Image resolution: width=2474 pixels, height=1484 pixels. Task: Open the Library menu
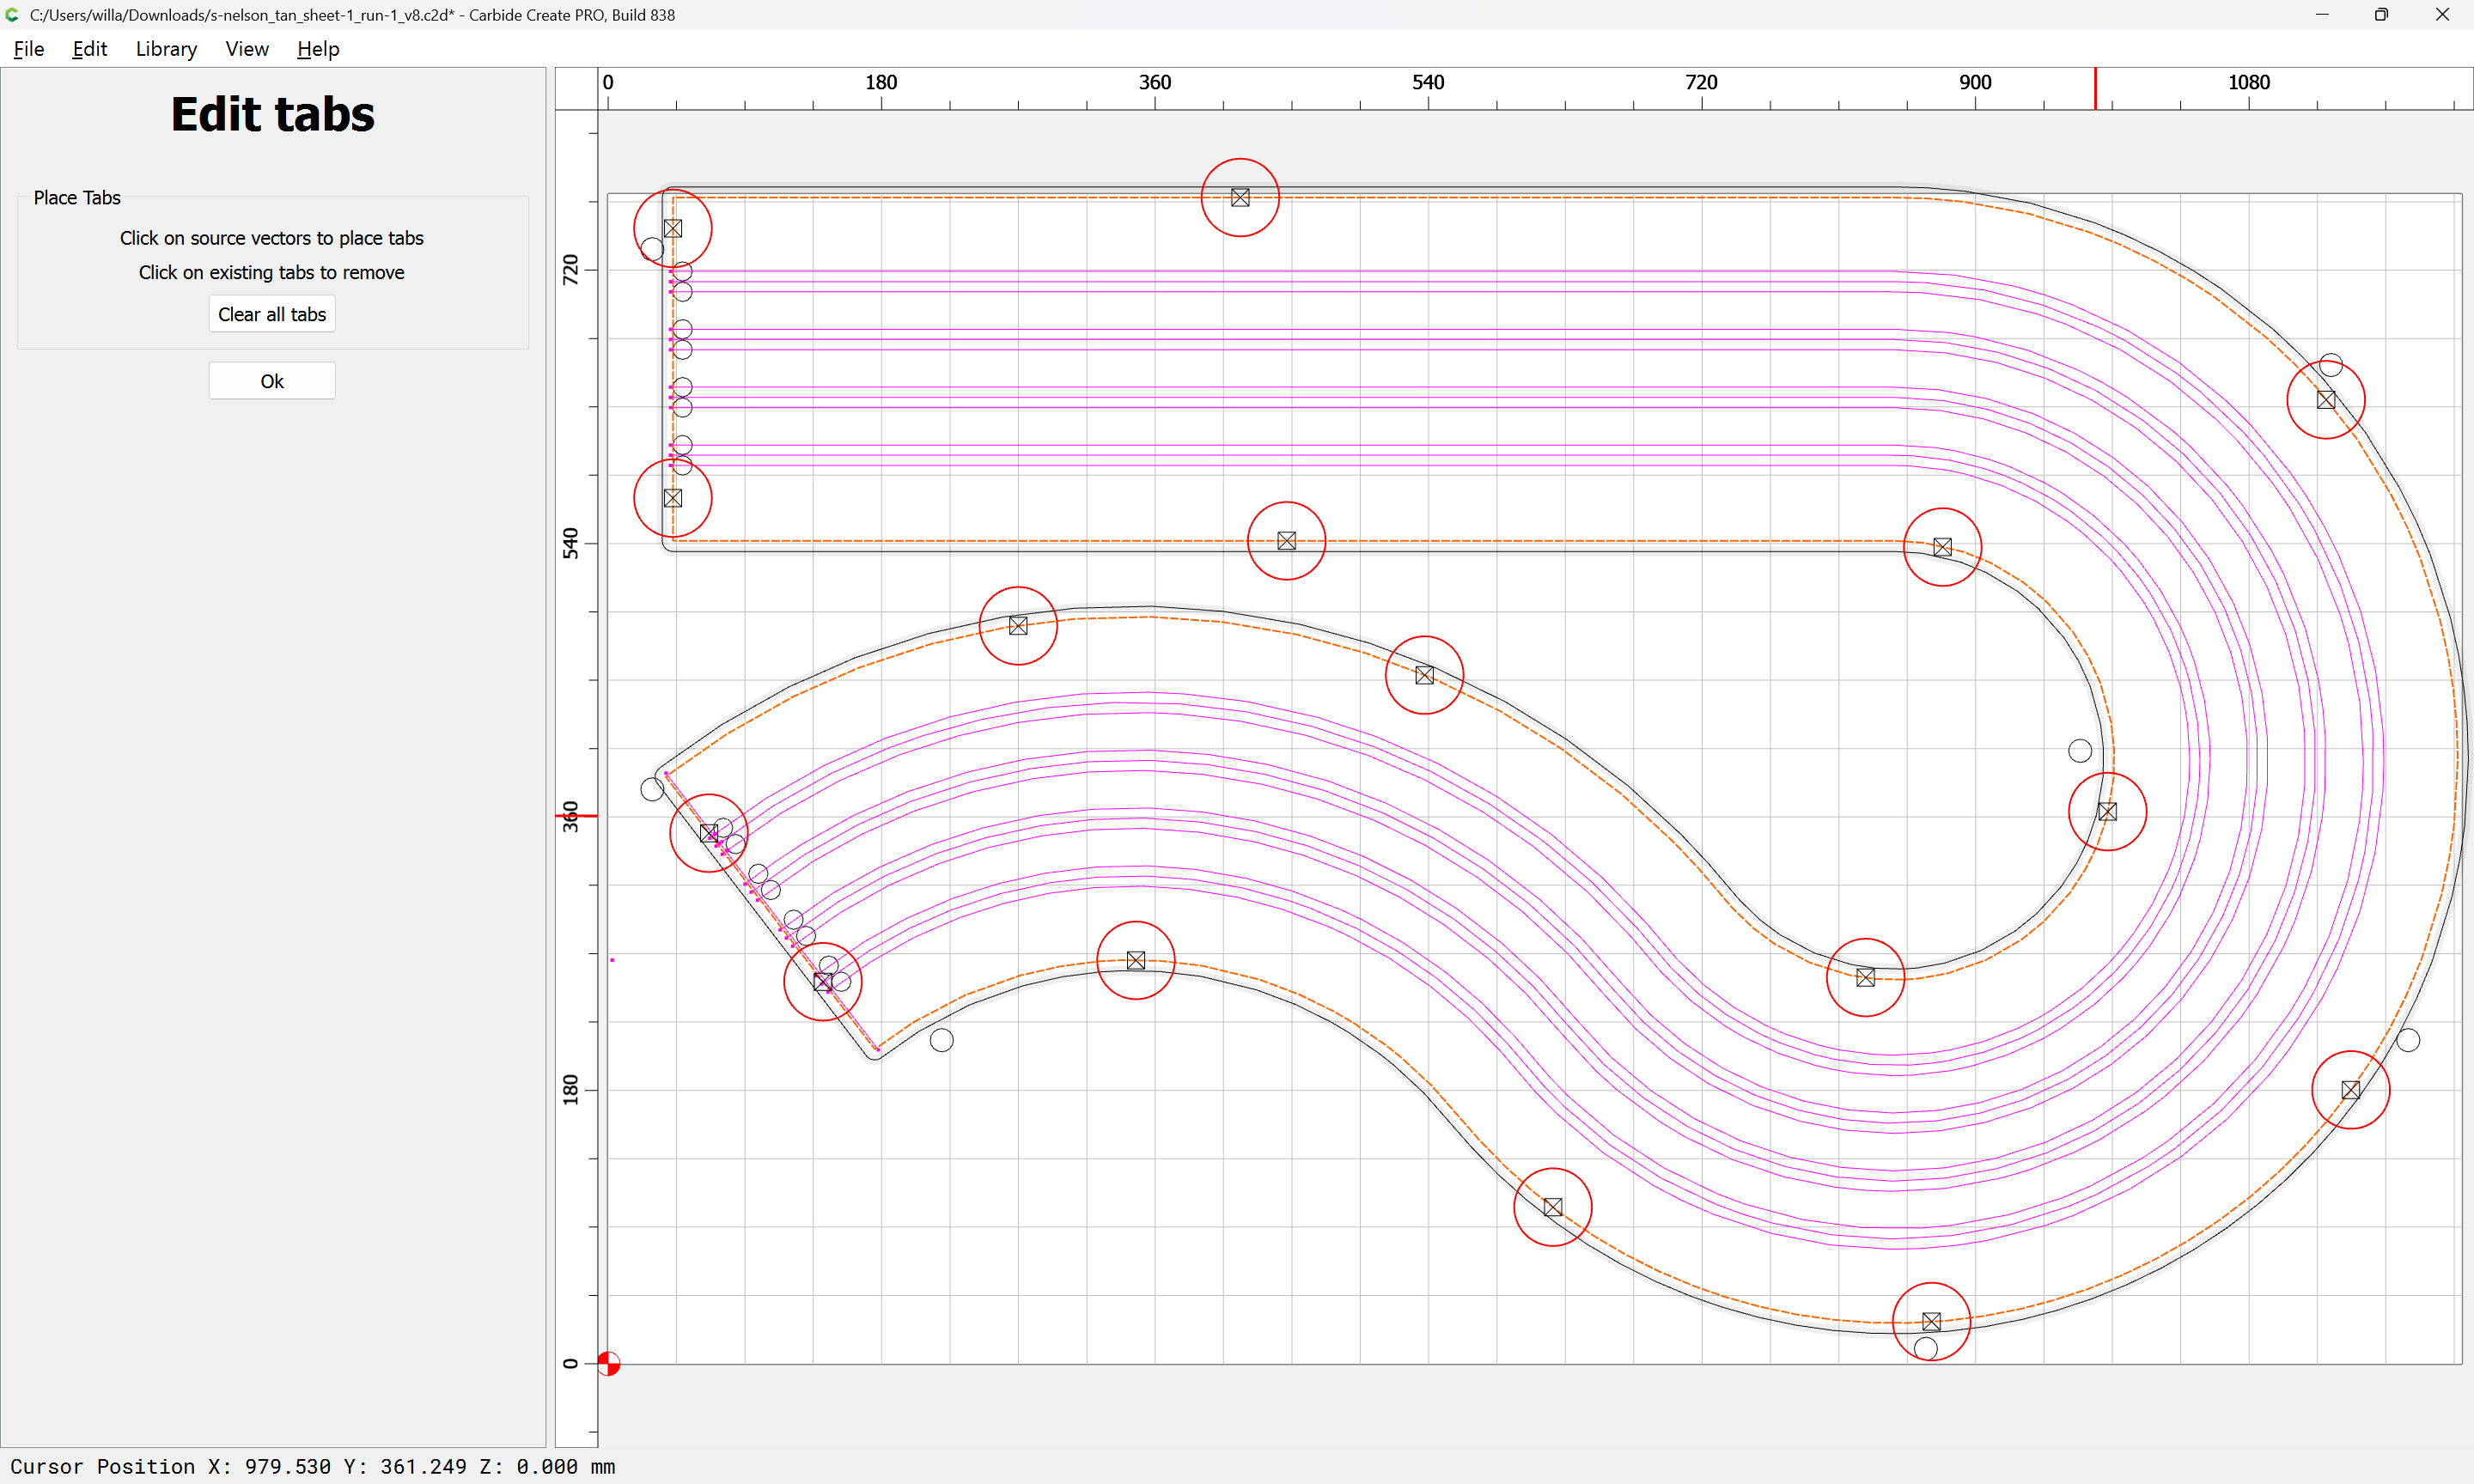point(166,49)
